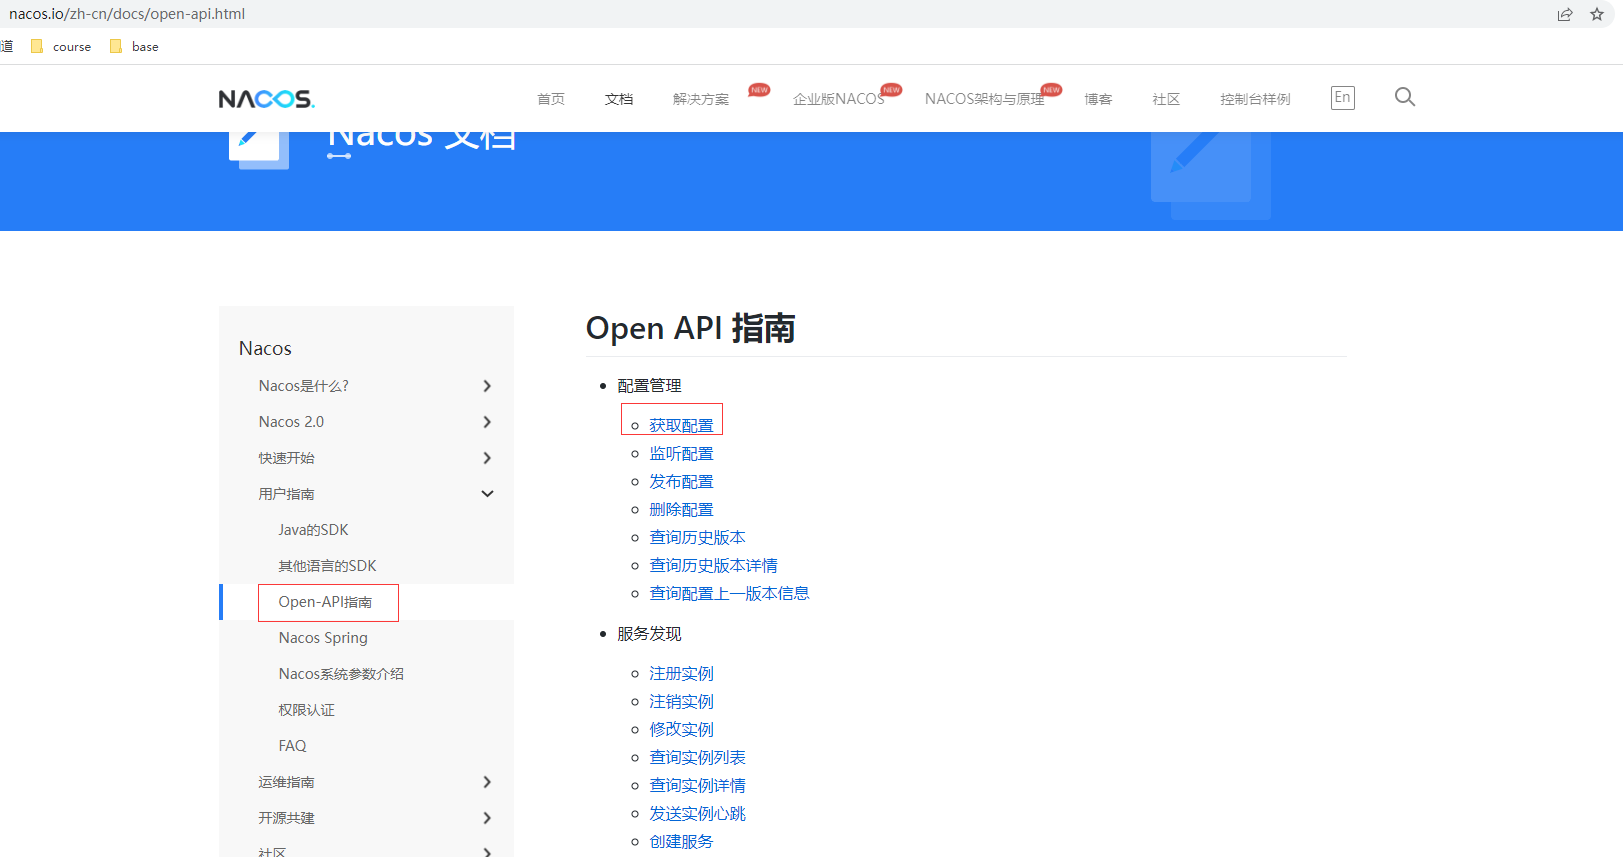The height and width of the screenshot is (857, 1623).
Task: Open the 注册实例 link
Action: [x=682, y=674]
